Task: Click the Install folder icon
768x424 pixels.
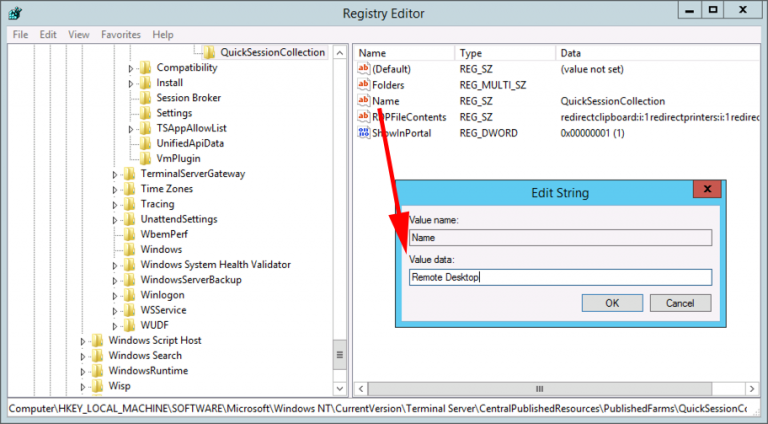Action: pyautogui.click(x=145, y=83)
